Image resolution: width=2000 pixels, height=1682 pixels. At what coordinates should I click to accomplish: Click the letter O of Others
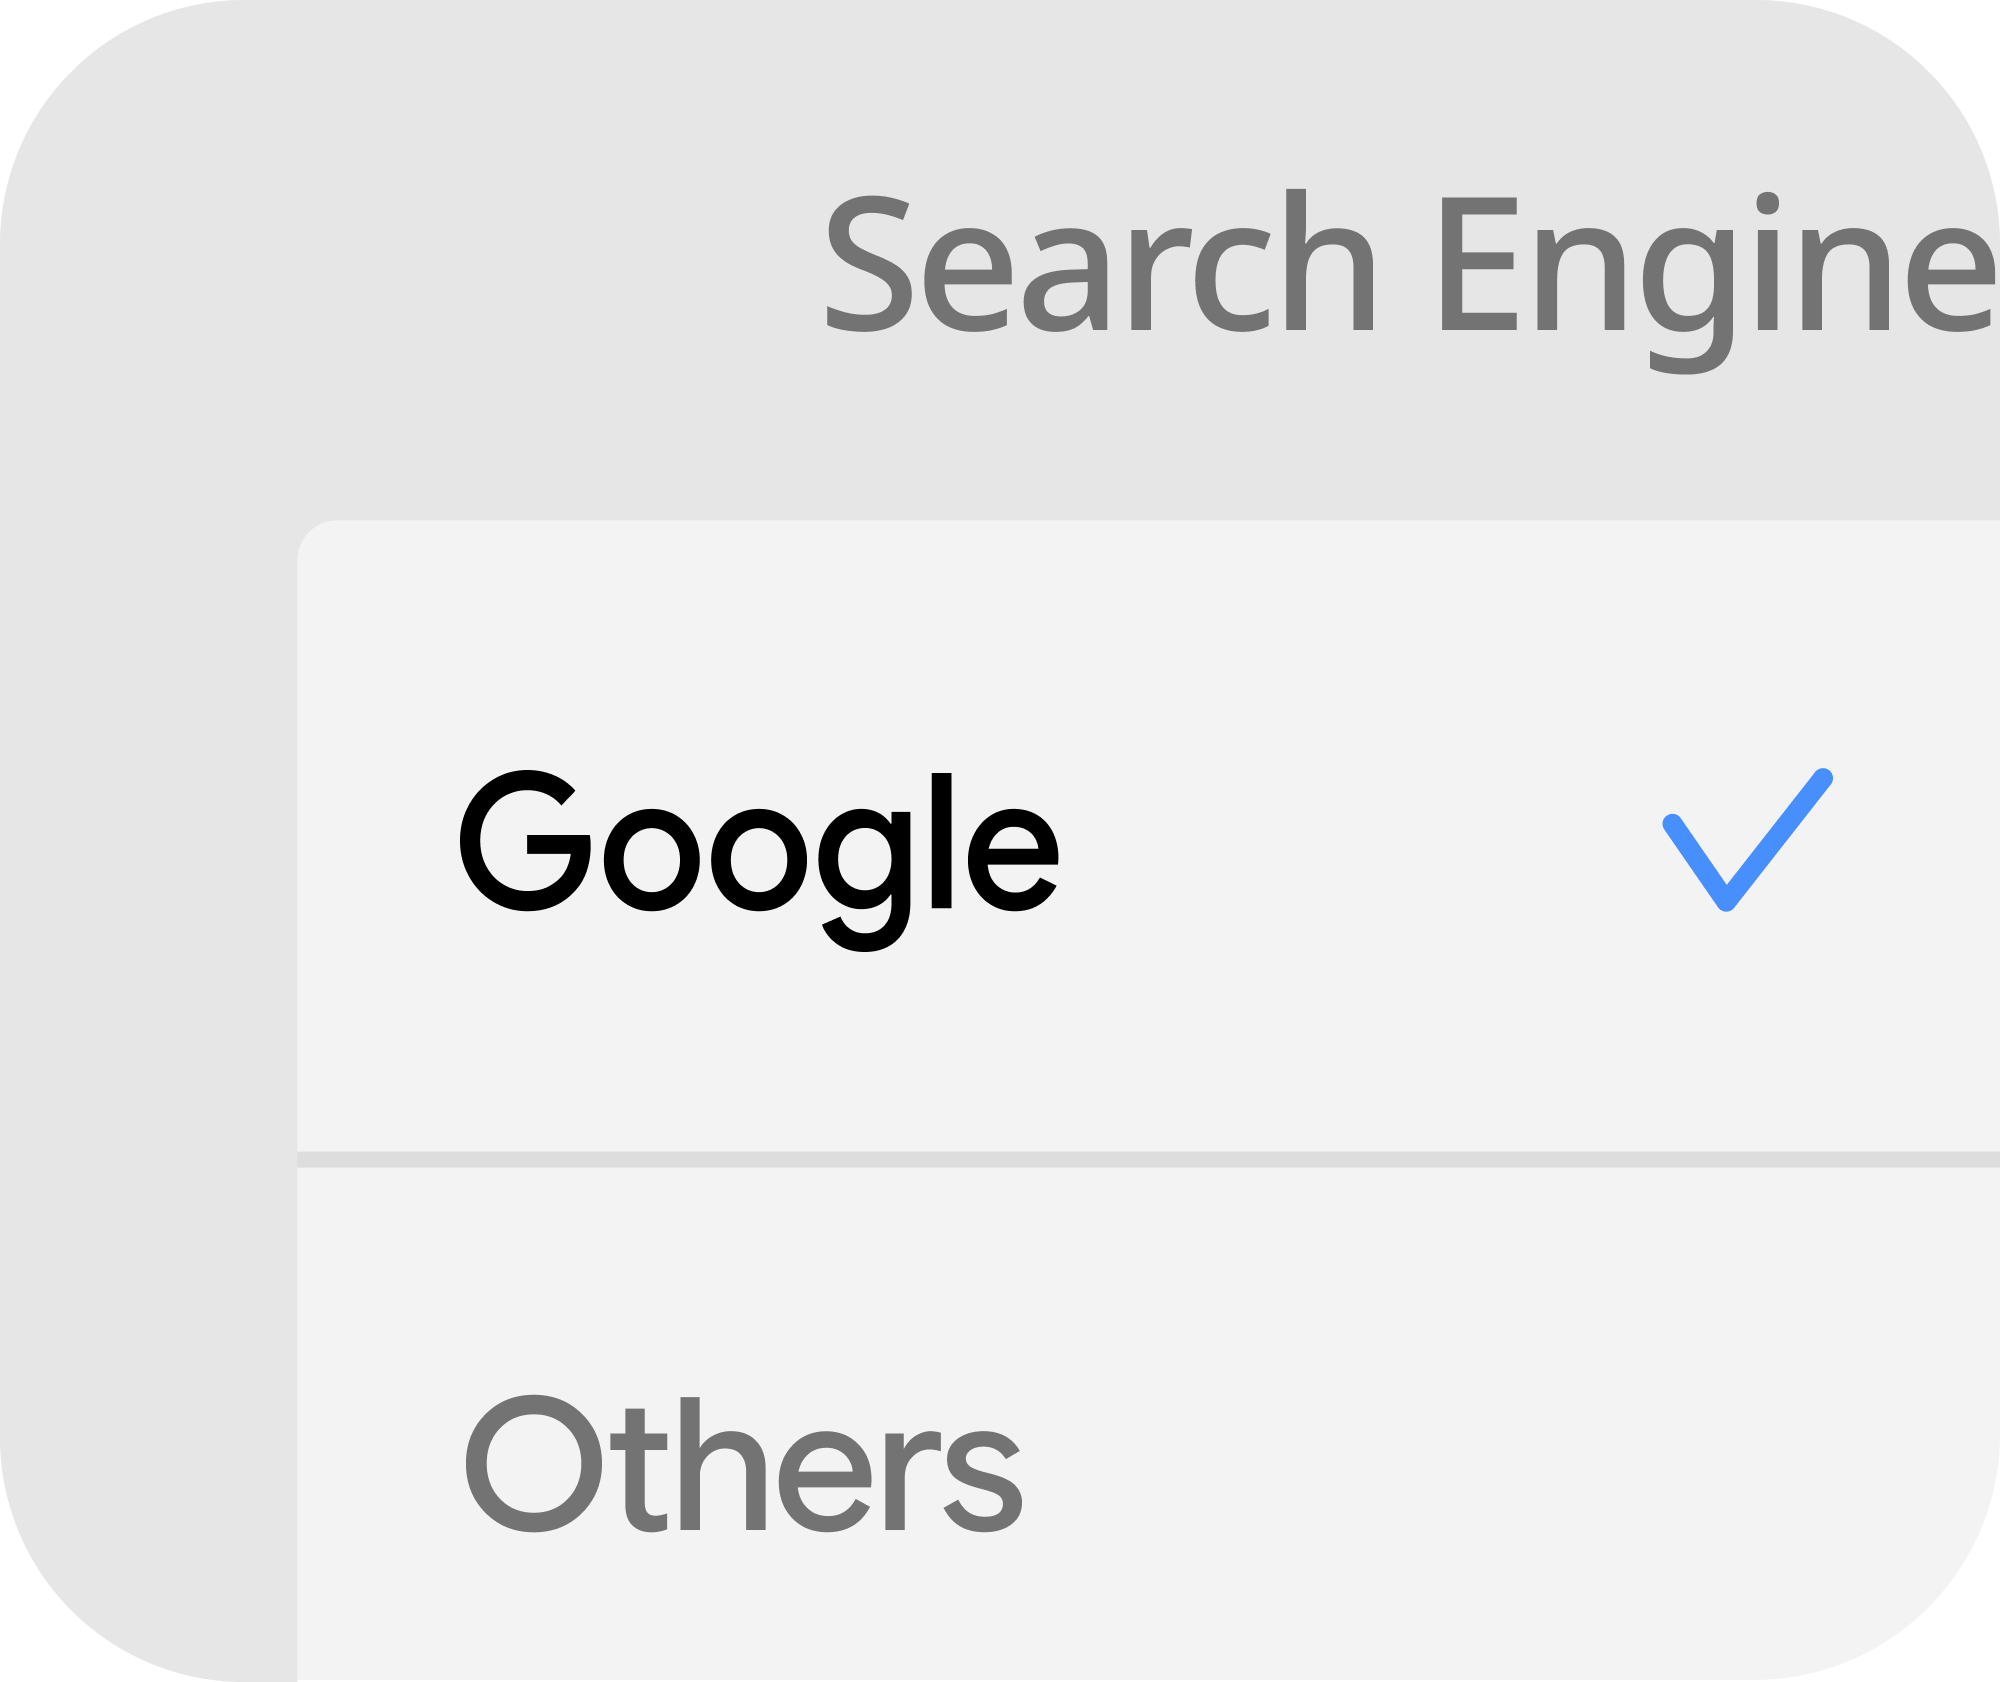[x=534, y=1463]
